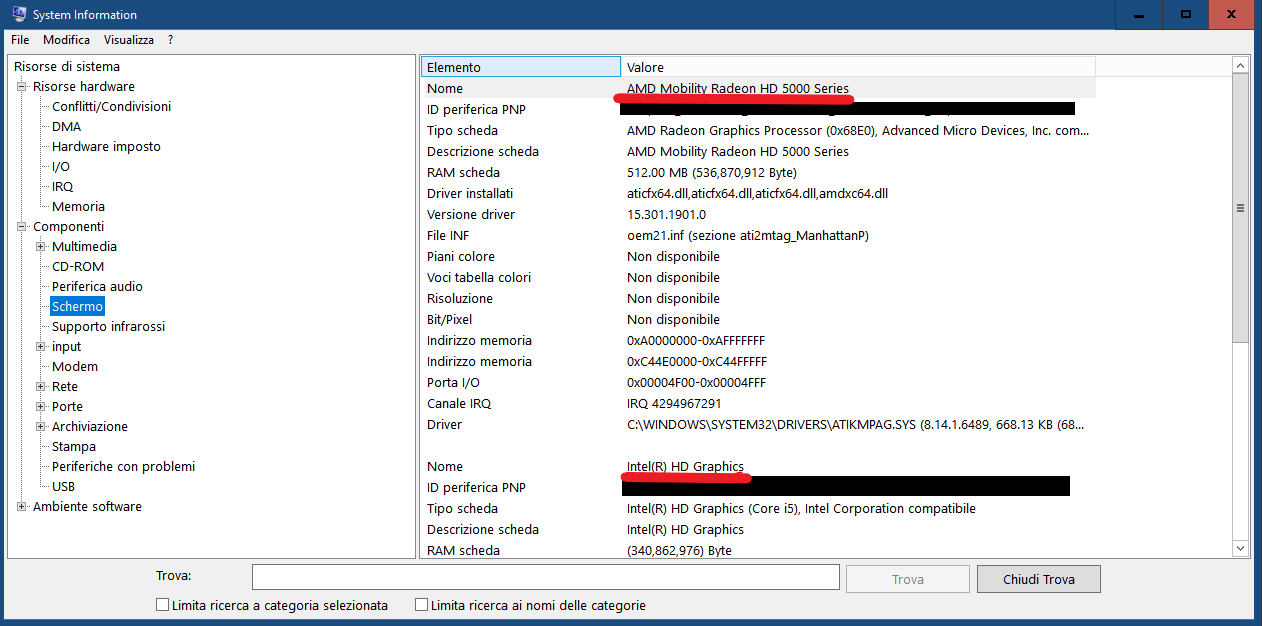Screen dimensions: 1262x626
Task: Click the Valore column header
Action: point(858,67)
